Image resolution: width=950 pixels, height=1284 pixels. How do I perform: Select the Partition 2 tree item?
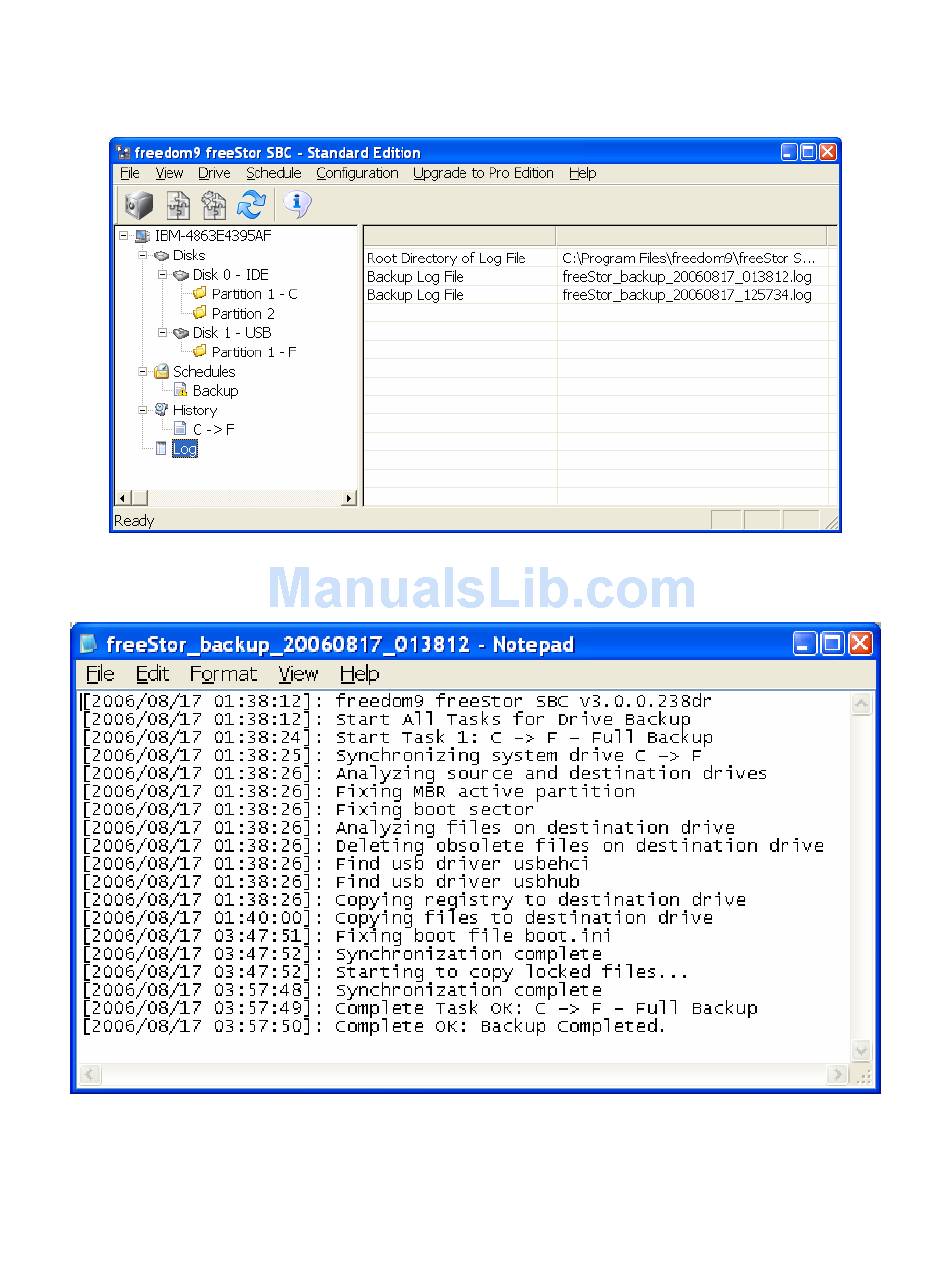[243, 313]
